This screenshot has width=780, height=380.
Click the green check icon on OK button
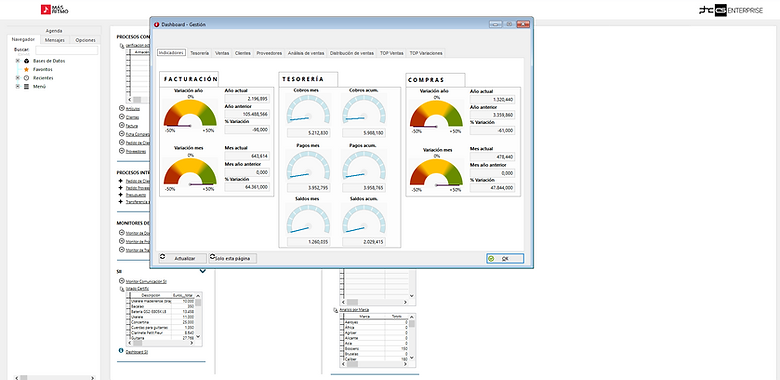[x=491, y=259]
